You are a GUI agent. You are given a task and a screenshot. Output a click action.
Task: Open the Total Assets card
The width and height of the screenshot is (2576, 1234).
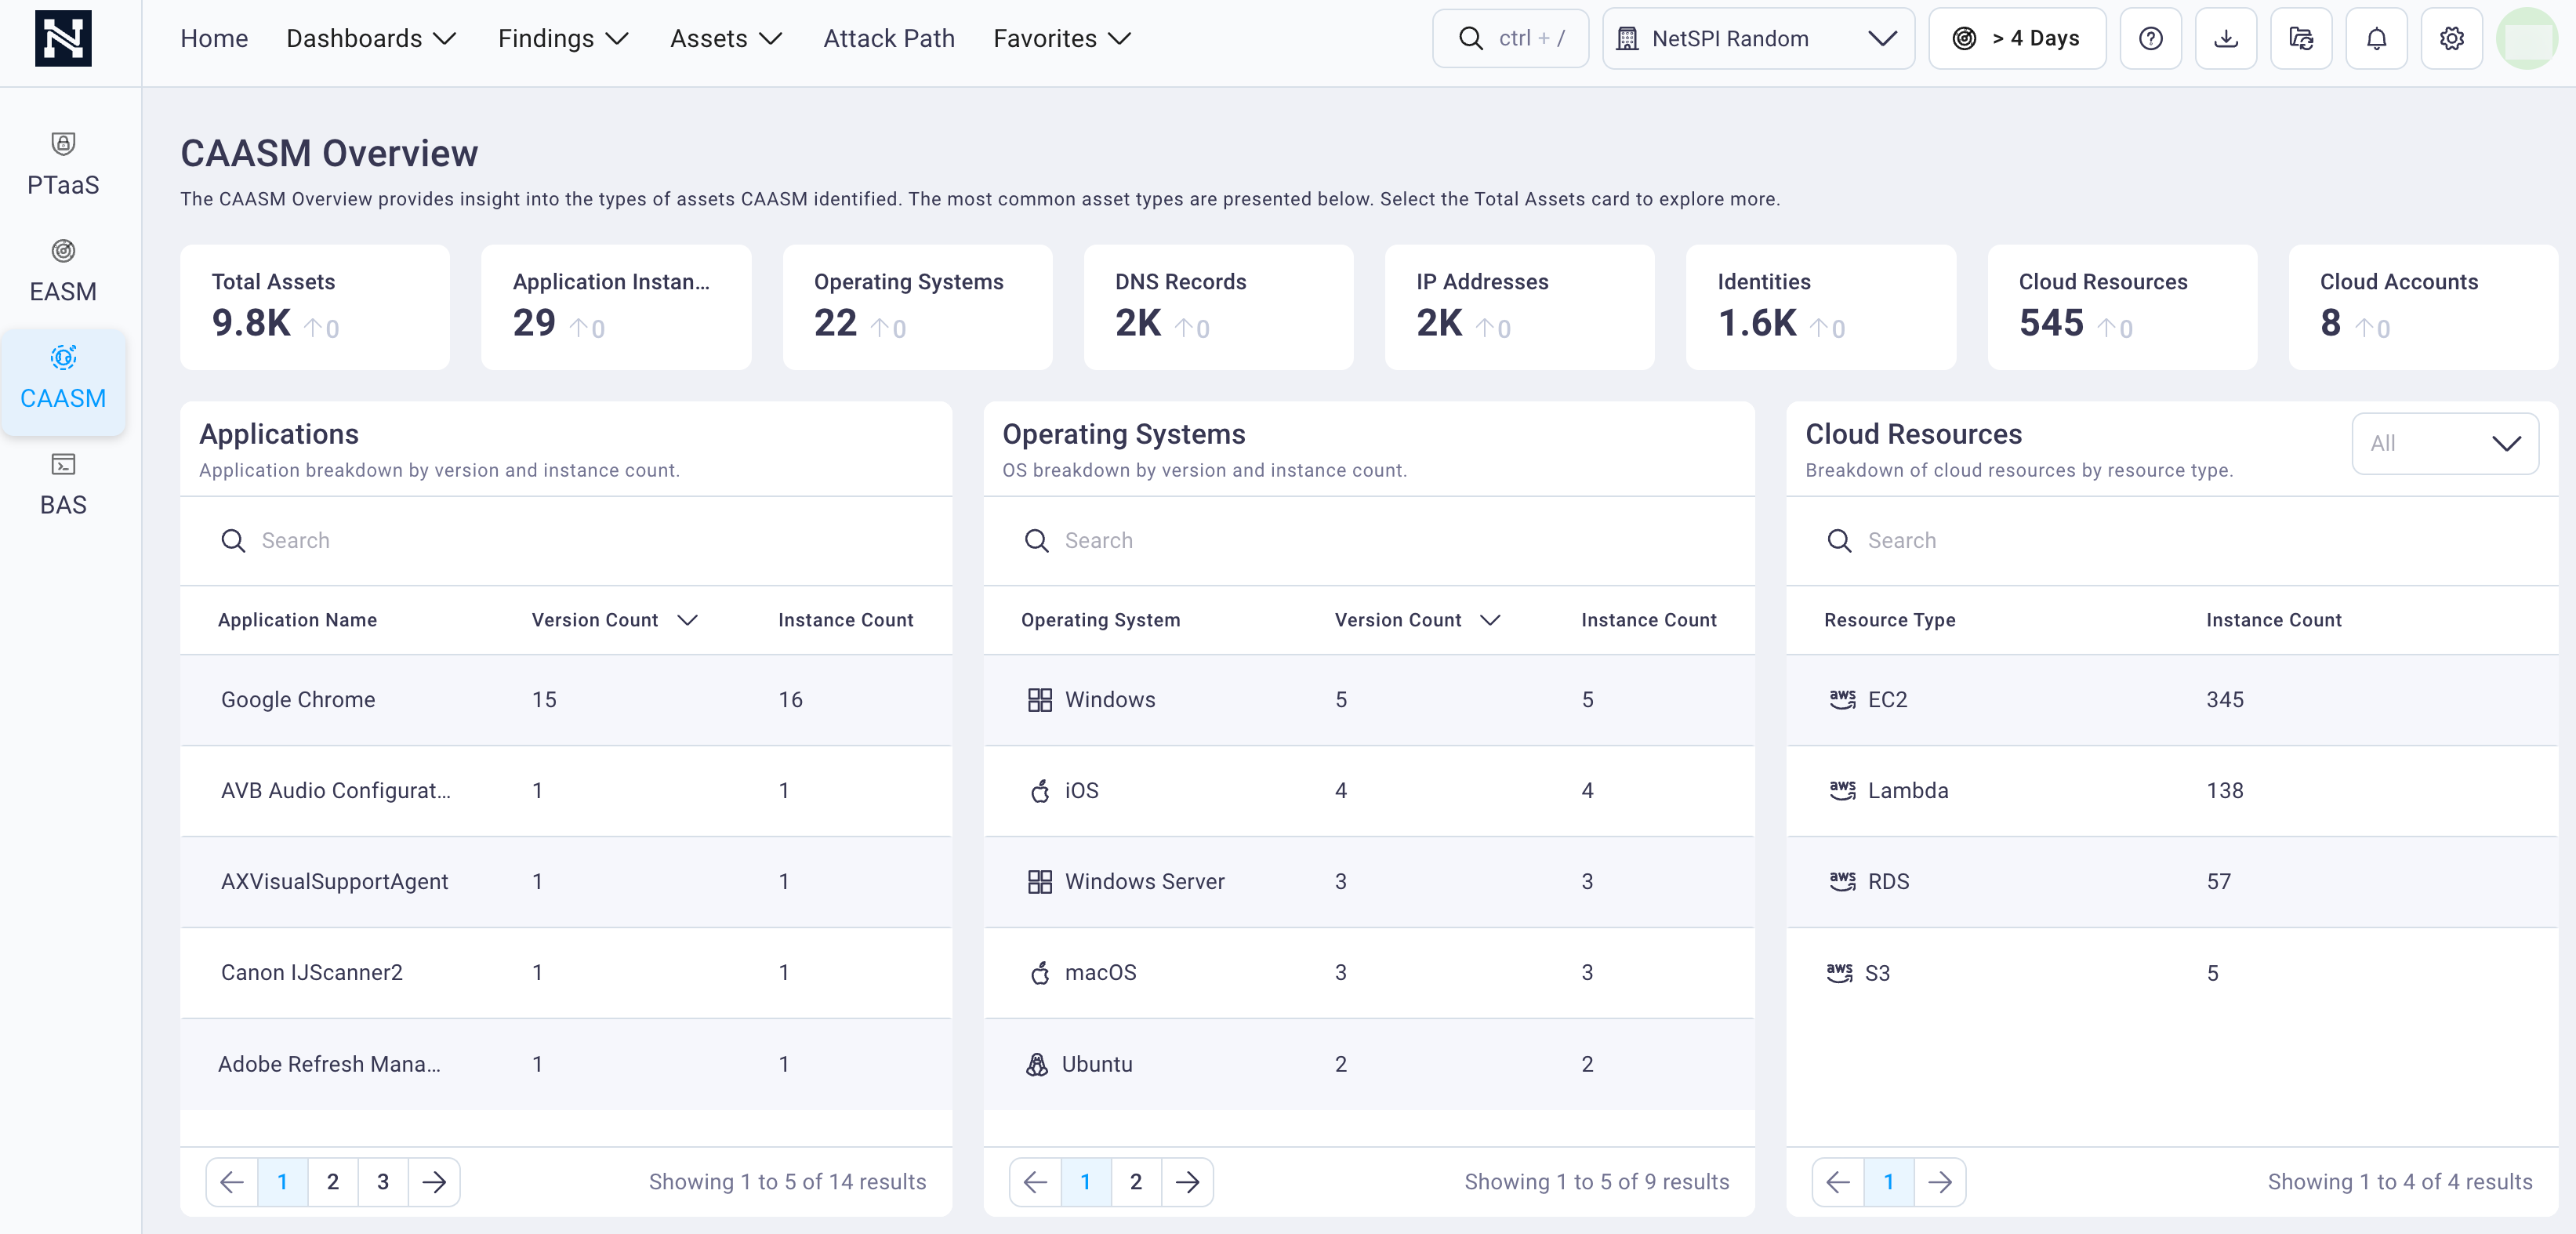[x=315, y=307]
